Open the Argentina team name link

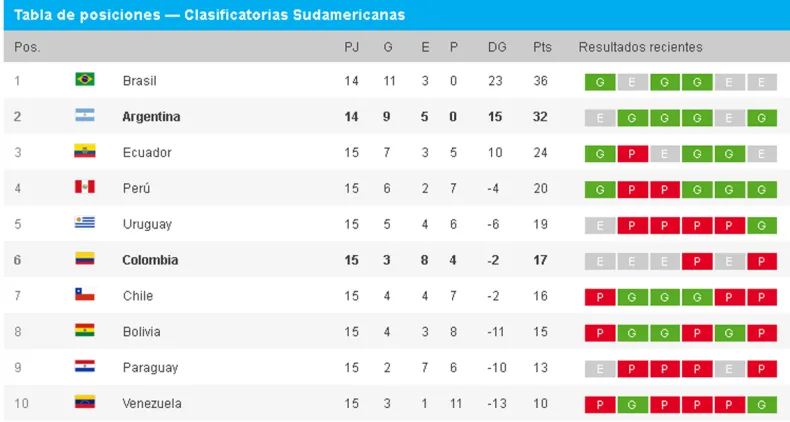point(151,117)
